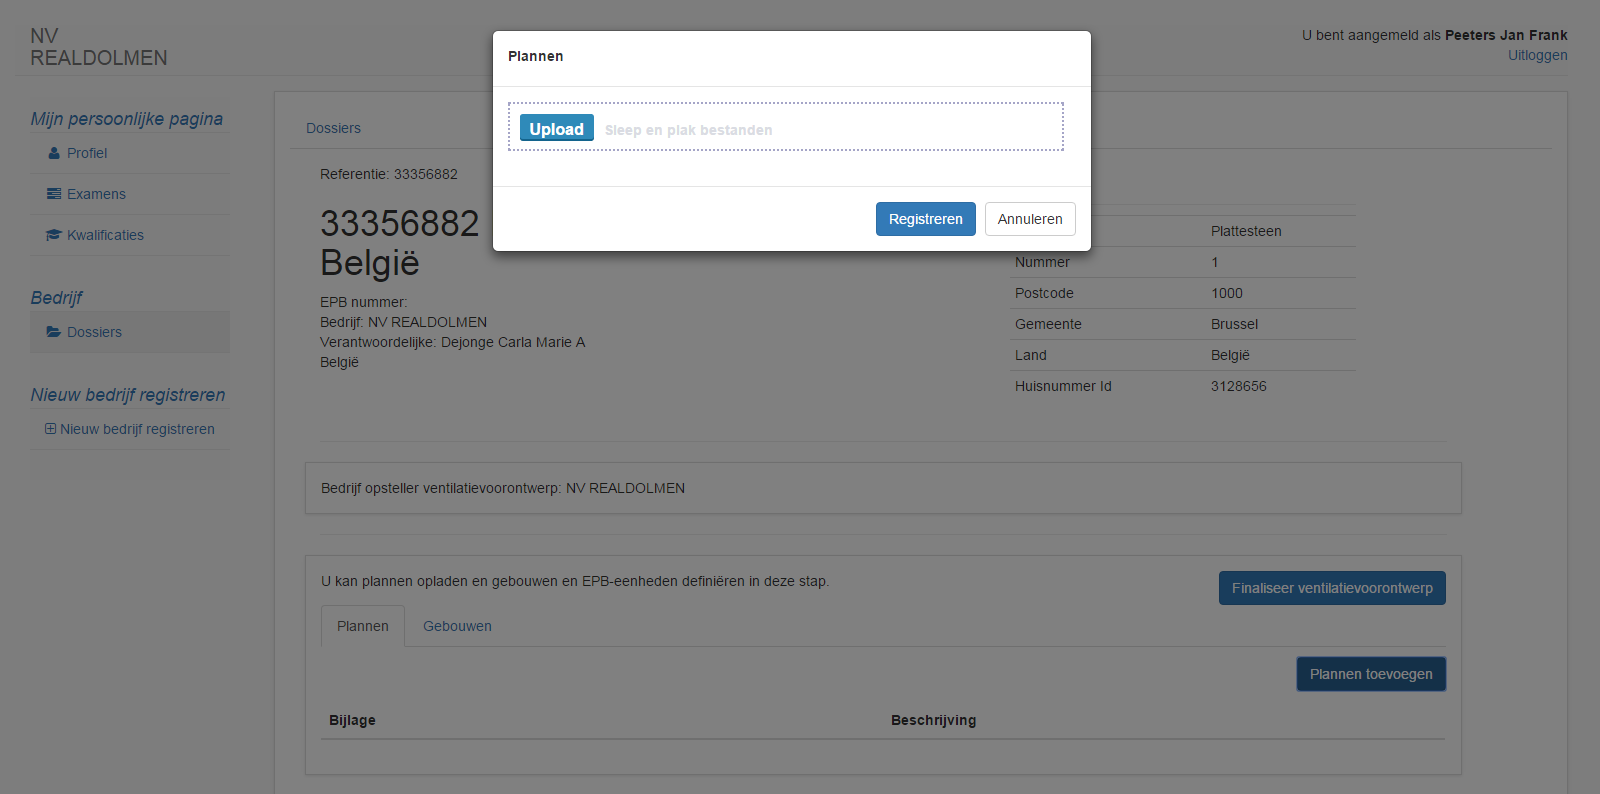The height and width of the screenshot is (794, 1600).
Task: Click the plus icon for Nieuw bedrijf registreren
Action: coord(50,428)
